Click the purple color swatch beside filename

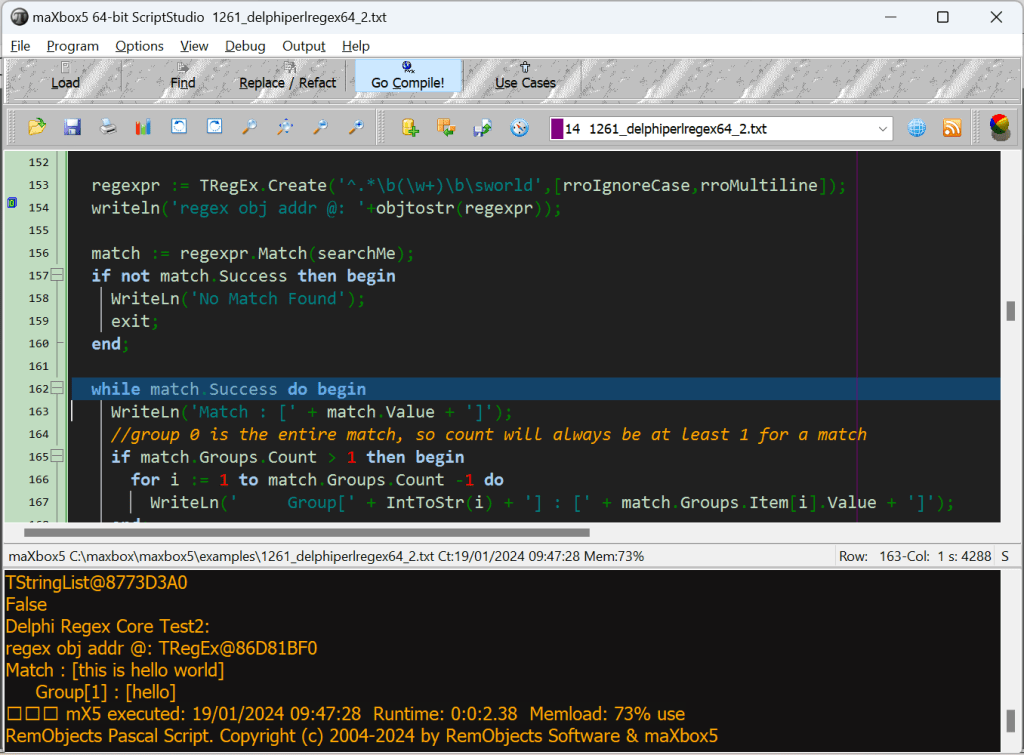(x=556, y=129)
